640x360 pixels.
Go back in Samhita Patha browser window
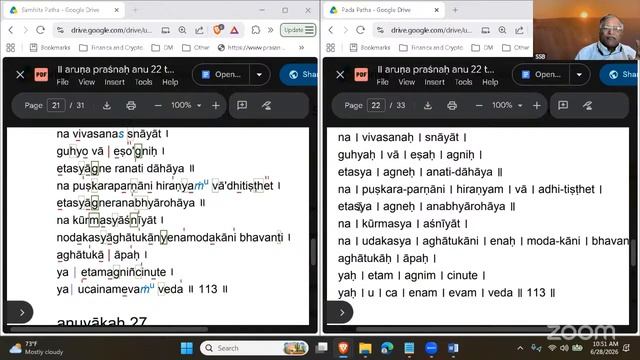pyautogui.click(x=11, y=30)
